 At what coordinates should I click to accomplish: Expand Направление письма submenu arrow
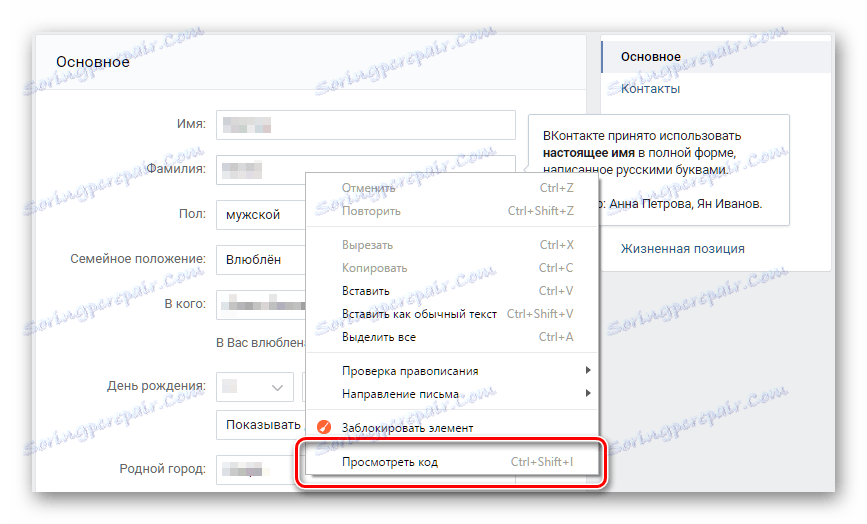pyautogui.click(x=588, y=393)
